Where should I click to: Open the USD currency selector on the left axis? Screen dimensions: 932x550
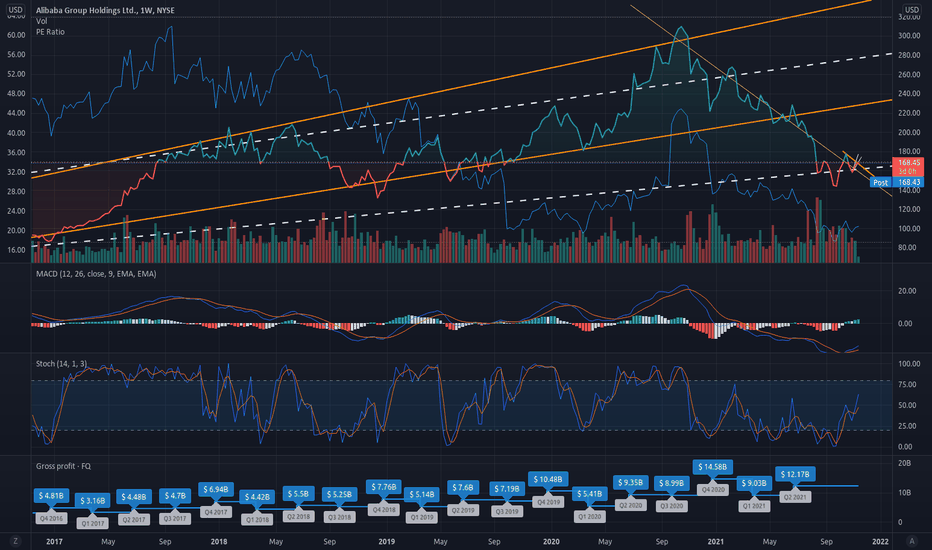[15, 10]
